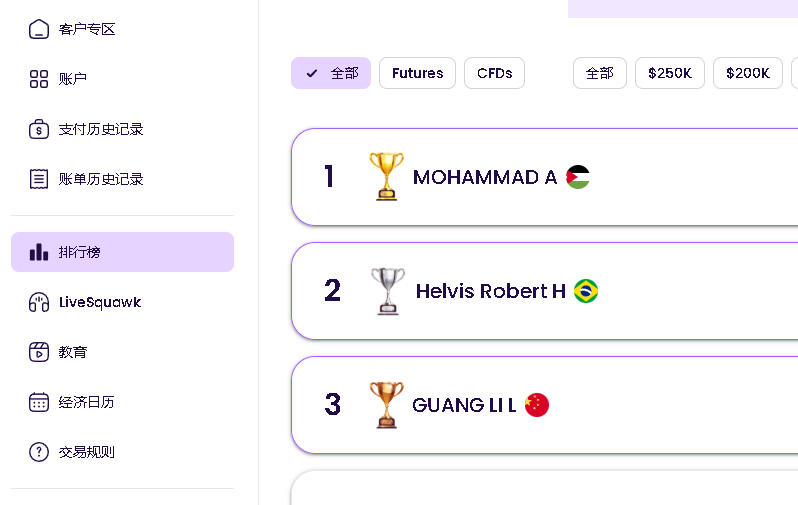798x505 pixels.
Task: Open the 客户专区 home icon
Action: [39, 29]
